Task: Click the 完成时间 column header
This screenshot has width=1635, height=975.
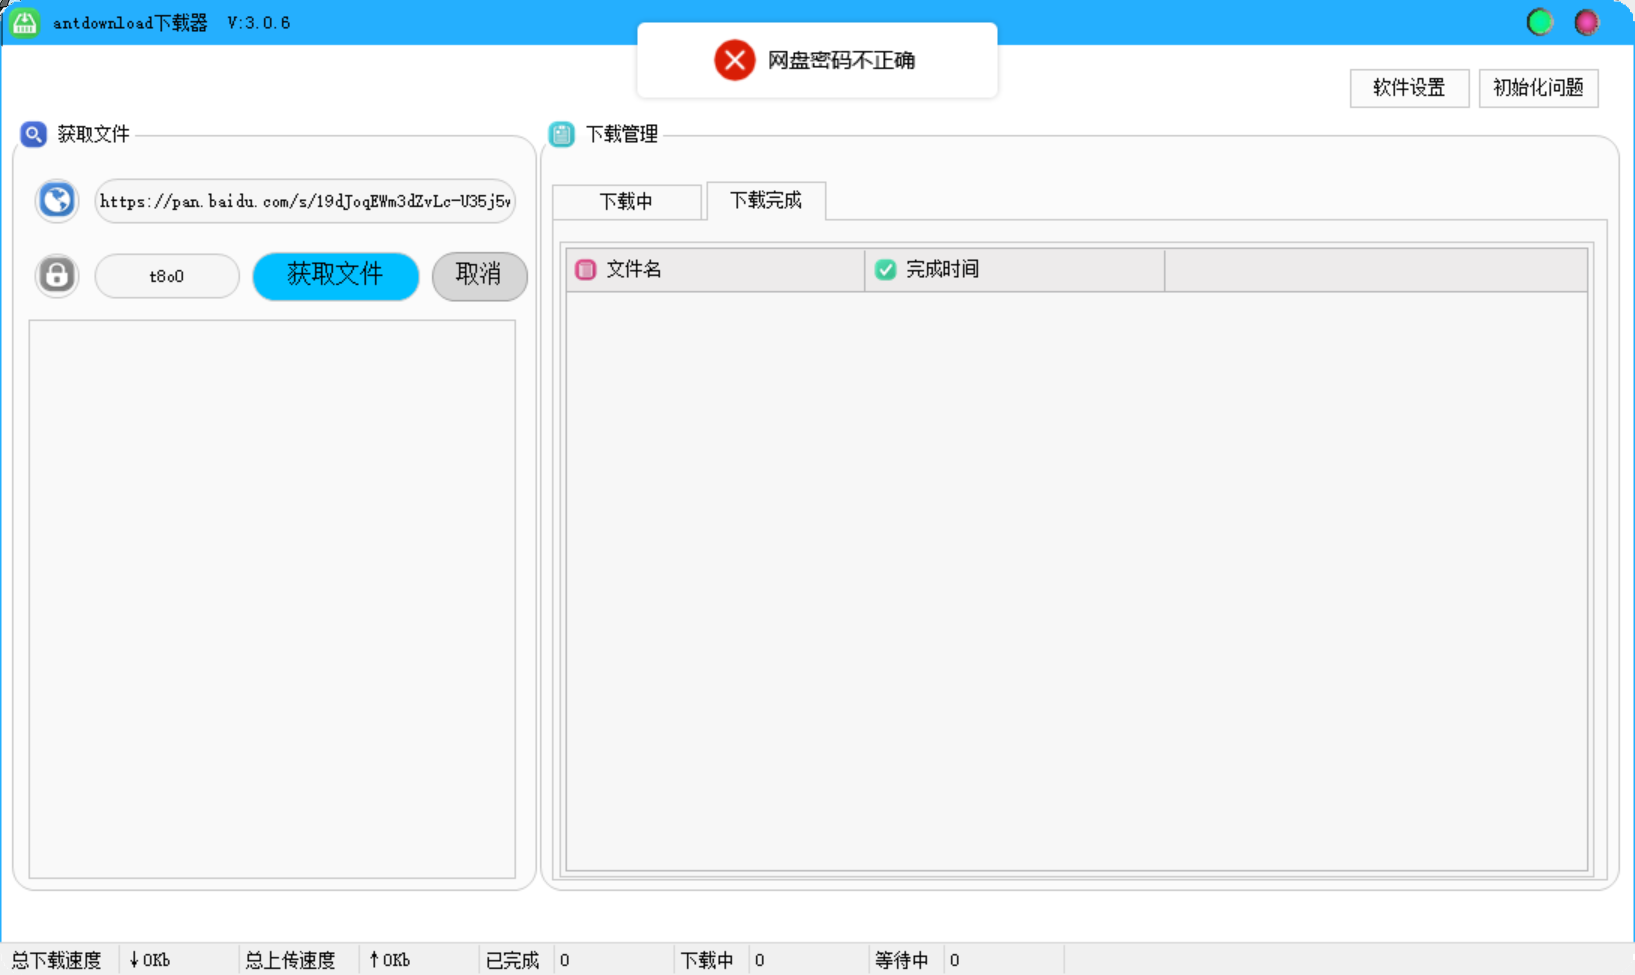Action: tap(1015, 269)
